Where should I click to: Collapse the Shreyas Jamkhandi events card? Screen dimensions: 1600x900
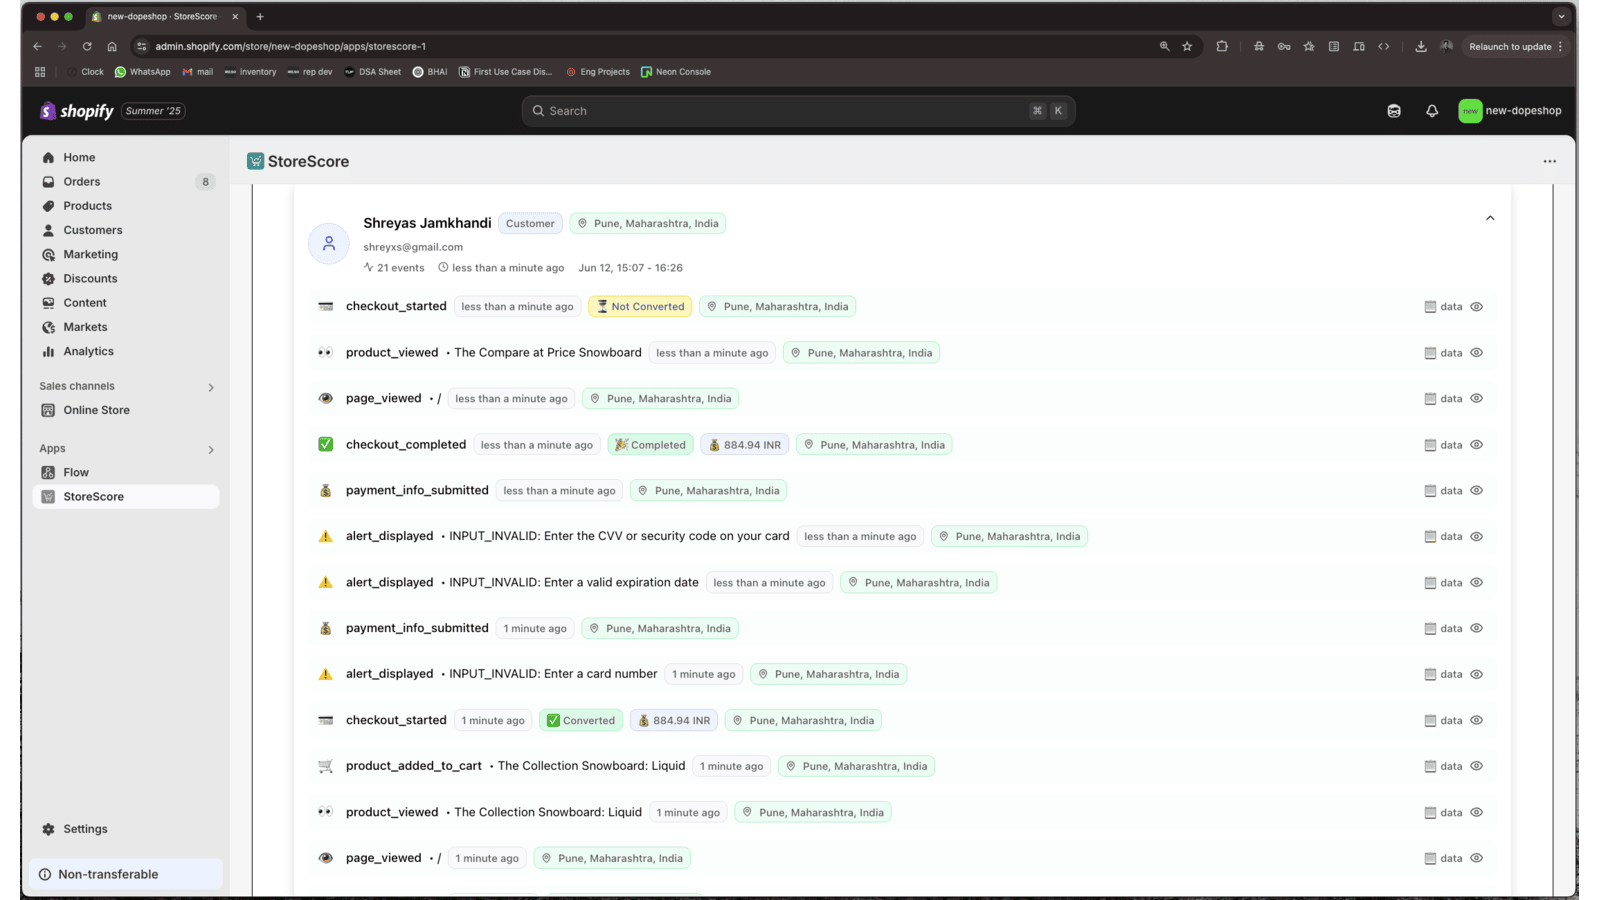click(1489, 218)
